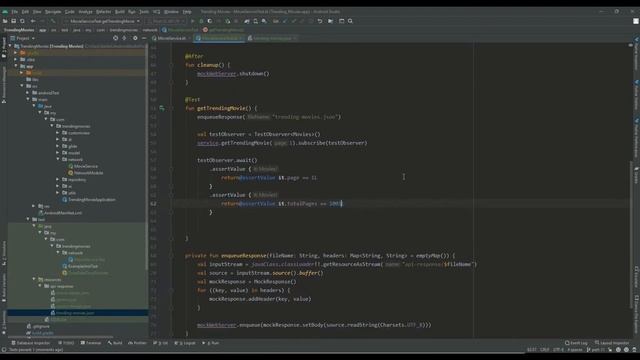Expand the utils package arrow
The width and height of the screenshot is (640, 360).
(x=58, y=193)
